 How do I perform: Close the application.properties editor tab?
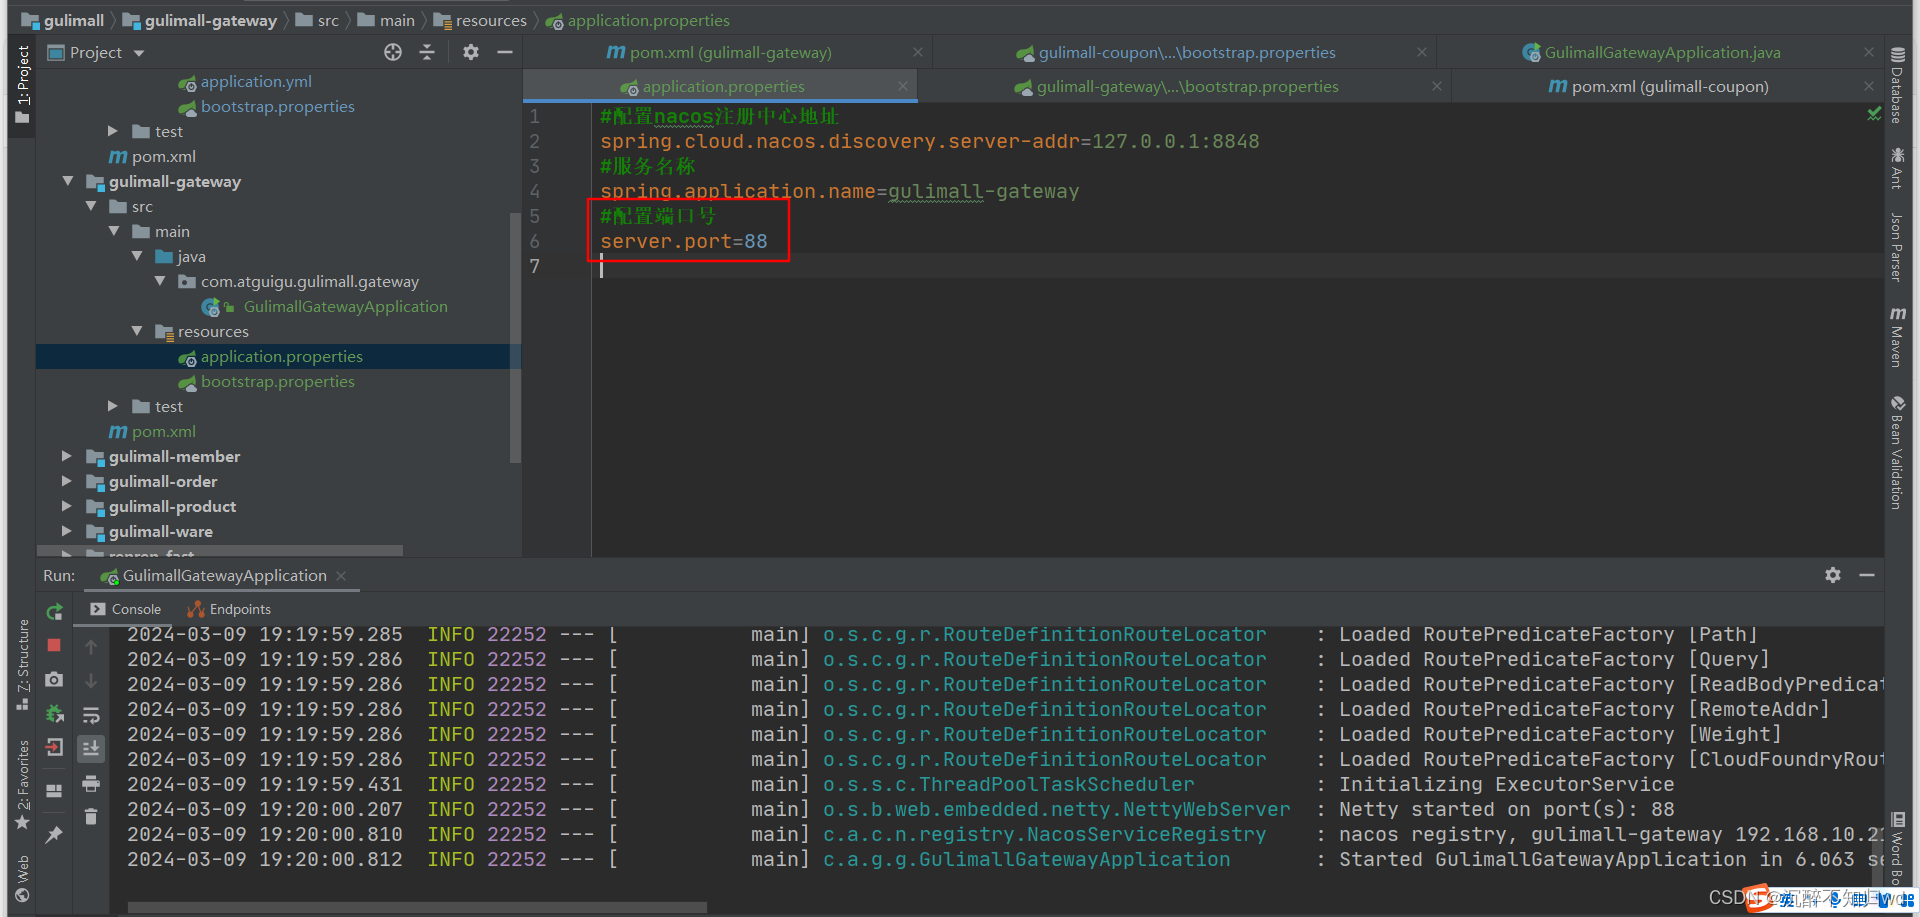(903, 86)
